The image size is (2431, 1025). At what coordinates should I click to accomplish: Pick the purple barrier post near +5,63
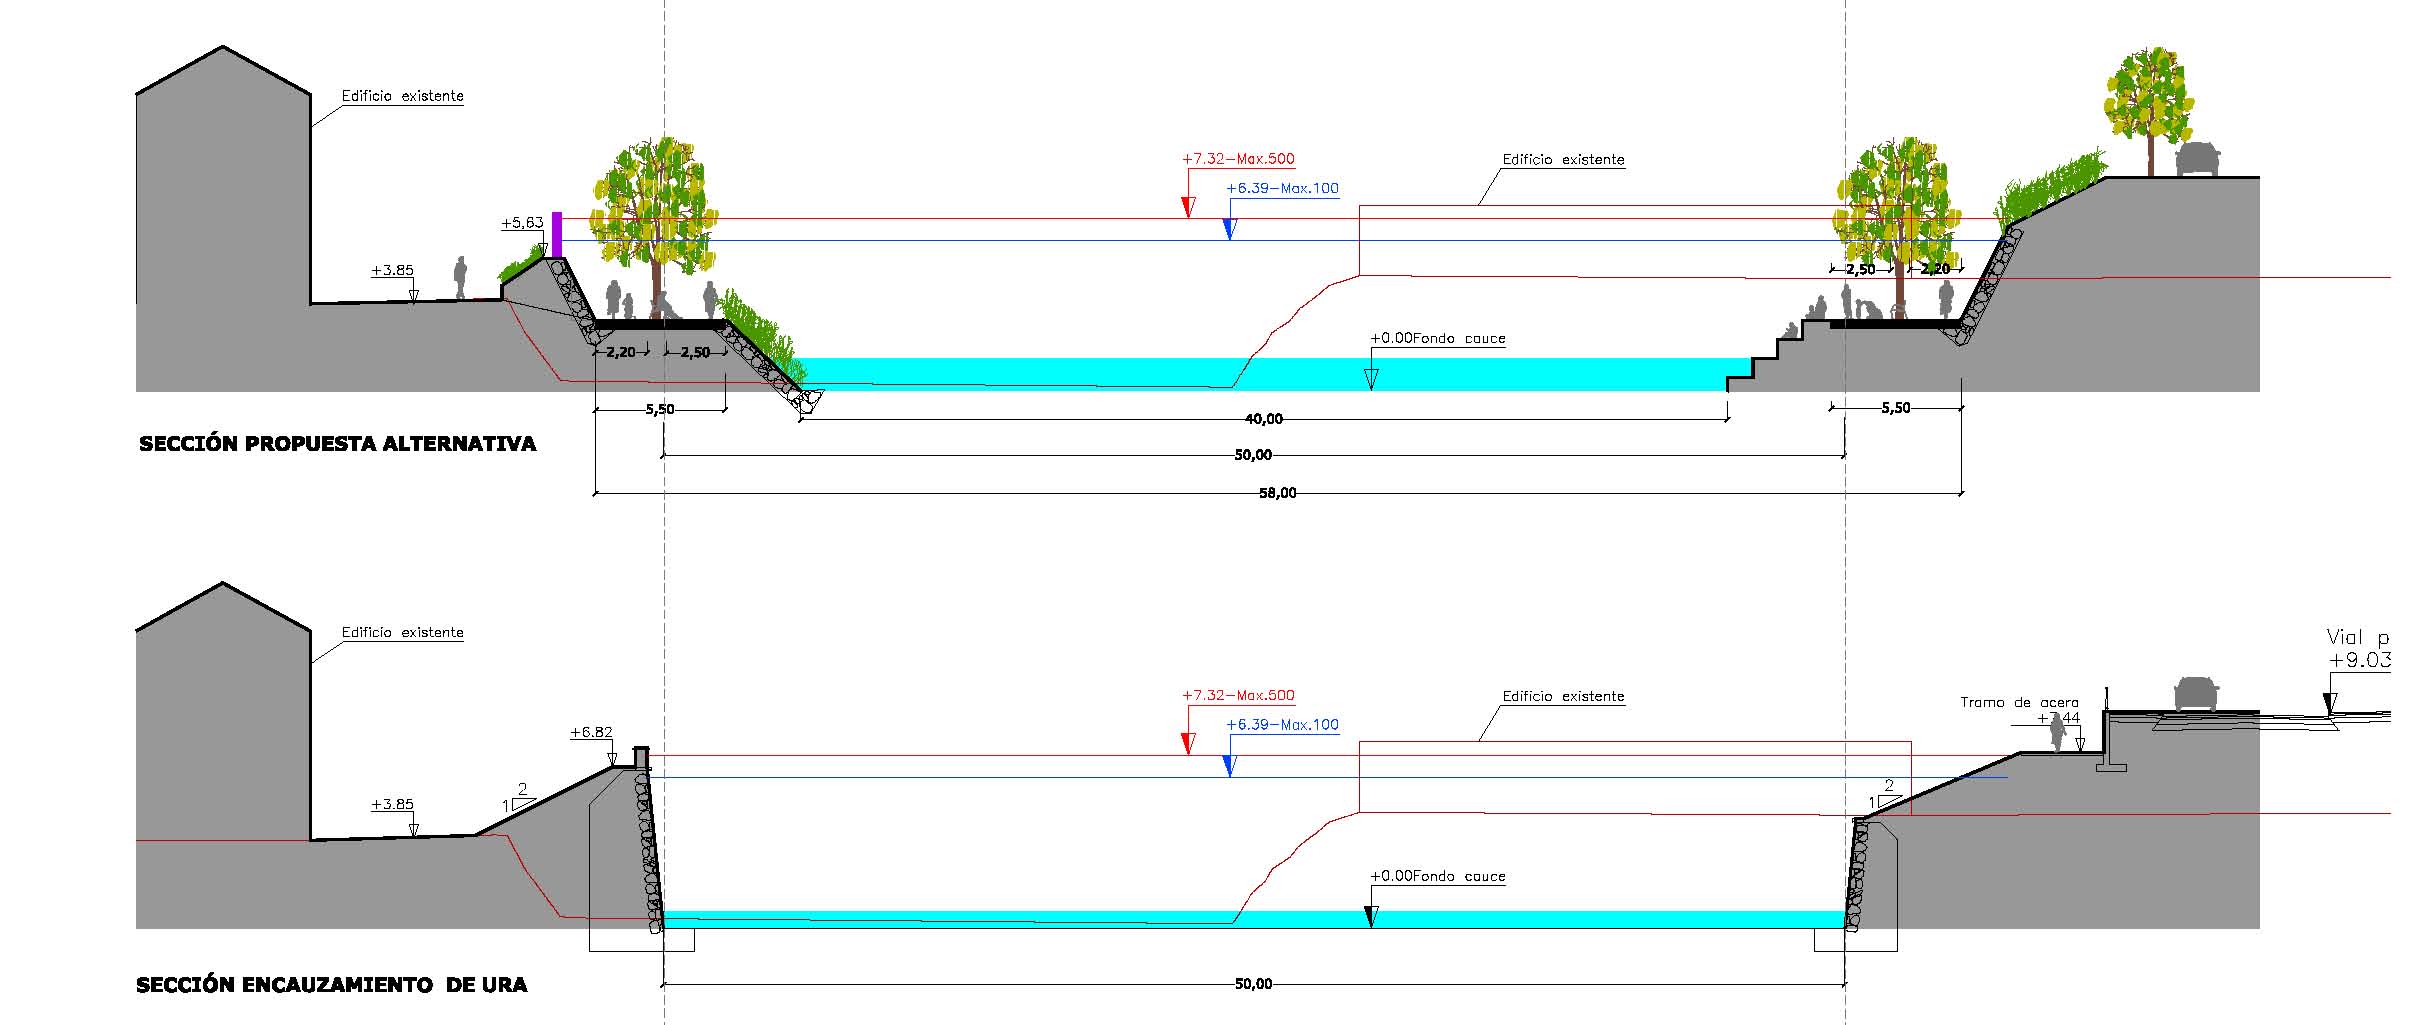point(557,235)
